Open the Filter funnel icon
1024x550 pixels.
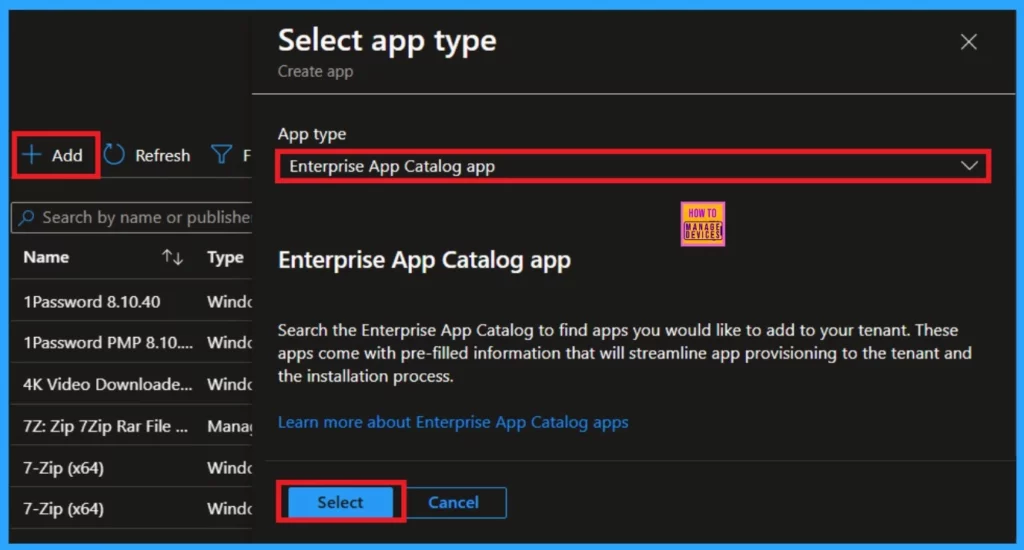(x=221, y=155)
